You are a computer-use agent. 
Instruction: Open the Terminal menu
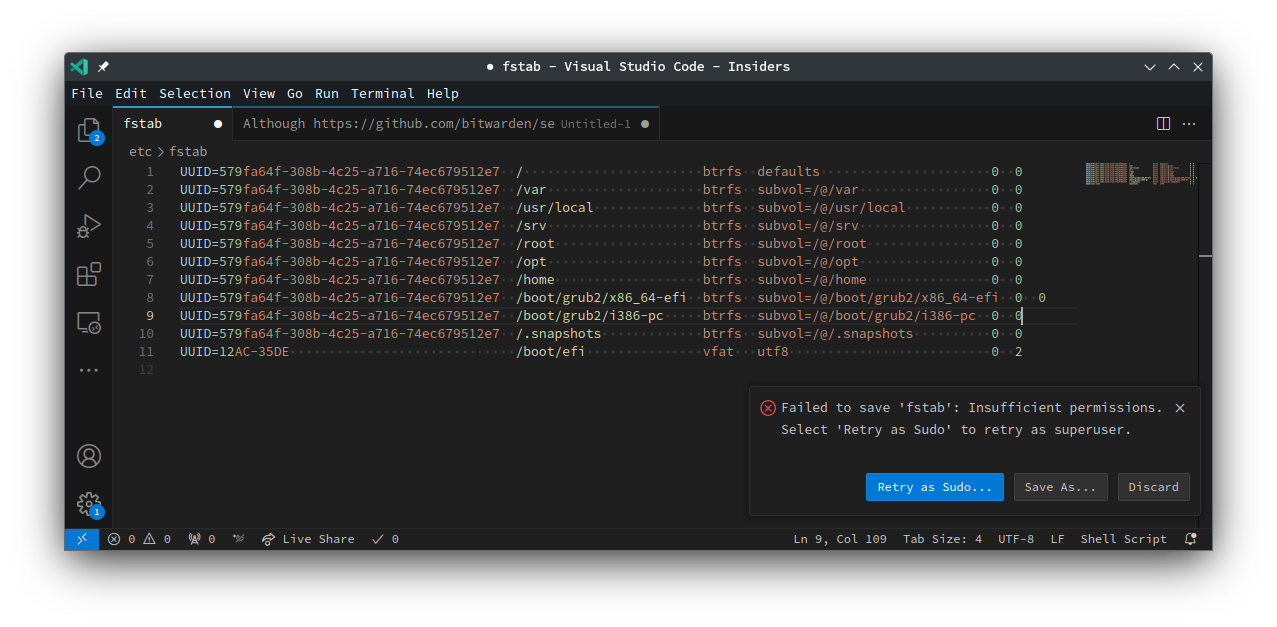[383, 93]
